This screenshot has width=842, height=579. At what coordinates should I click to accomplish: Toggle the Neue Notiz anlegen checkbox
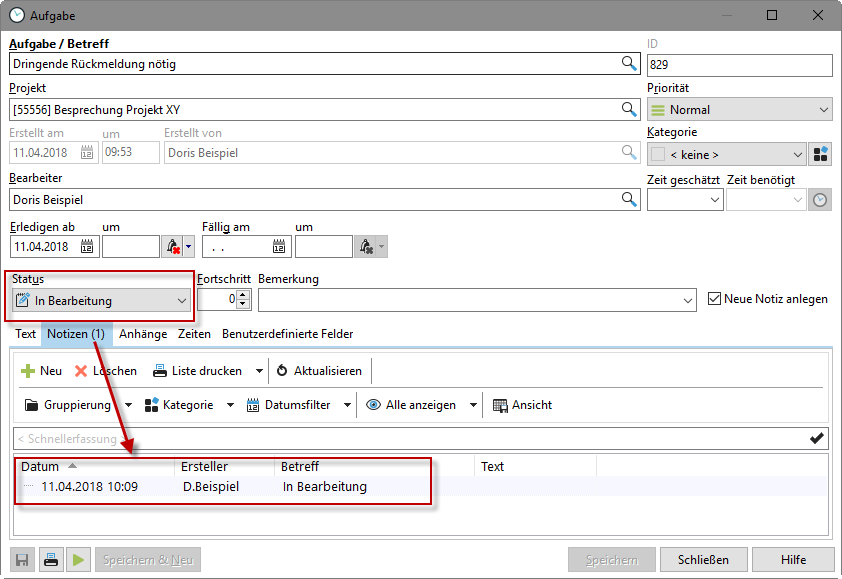coord(714,299)
